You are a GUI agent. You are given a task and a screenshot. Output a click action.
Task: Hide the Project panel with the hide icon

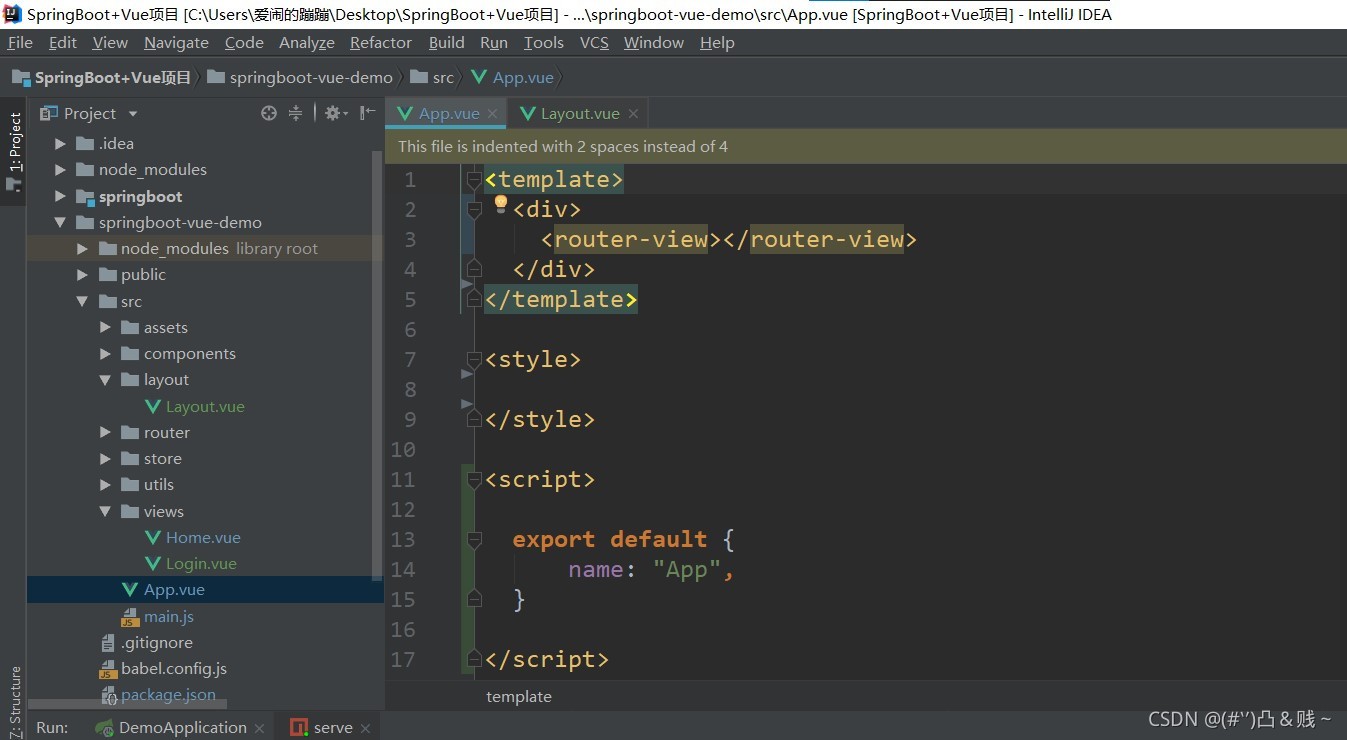[368, 113]
